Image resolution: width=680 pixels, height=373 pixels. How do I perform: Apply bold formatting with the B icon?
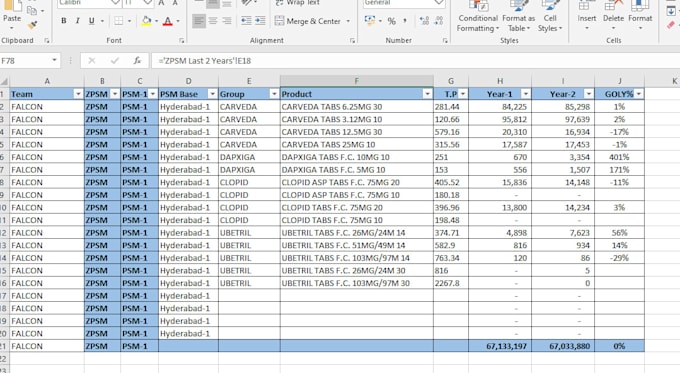click(x=64, y=21)
